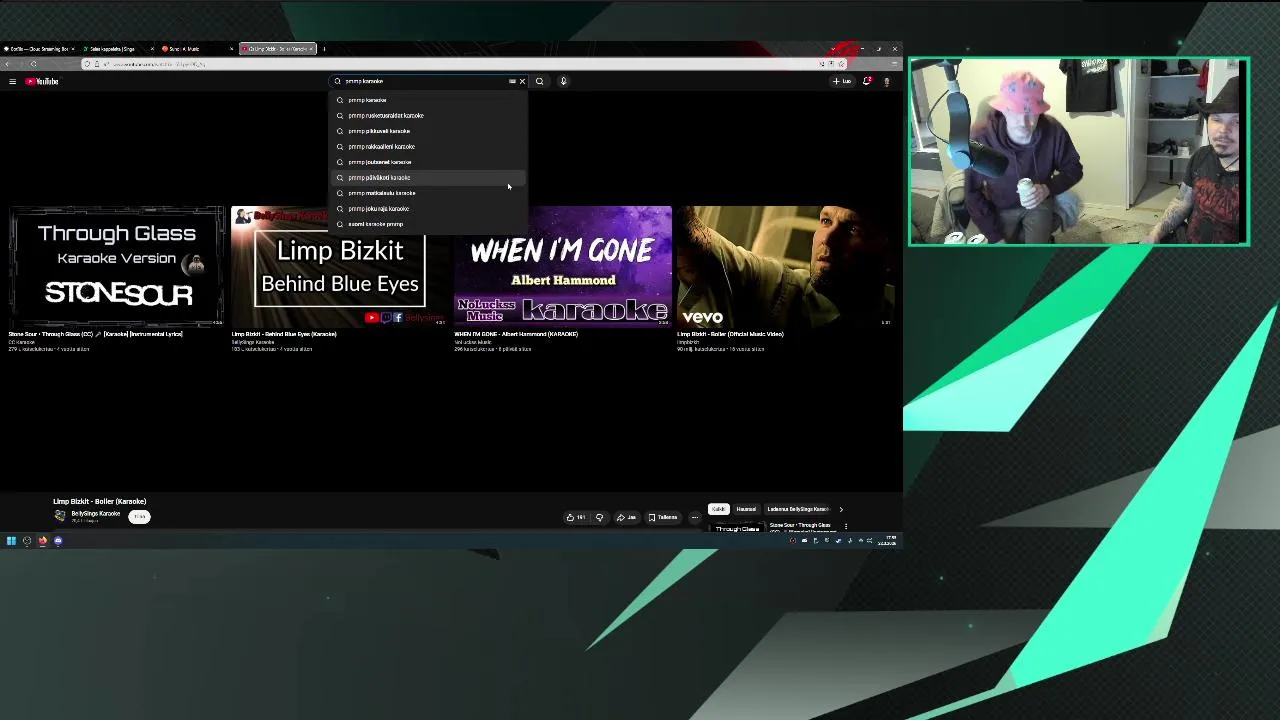
Task: Go back with browser back arrow
Action: [8, 64]
